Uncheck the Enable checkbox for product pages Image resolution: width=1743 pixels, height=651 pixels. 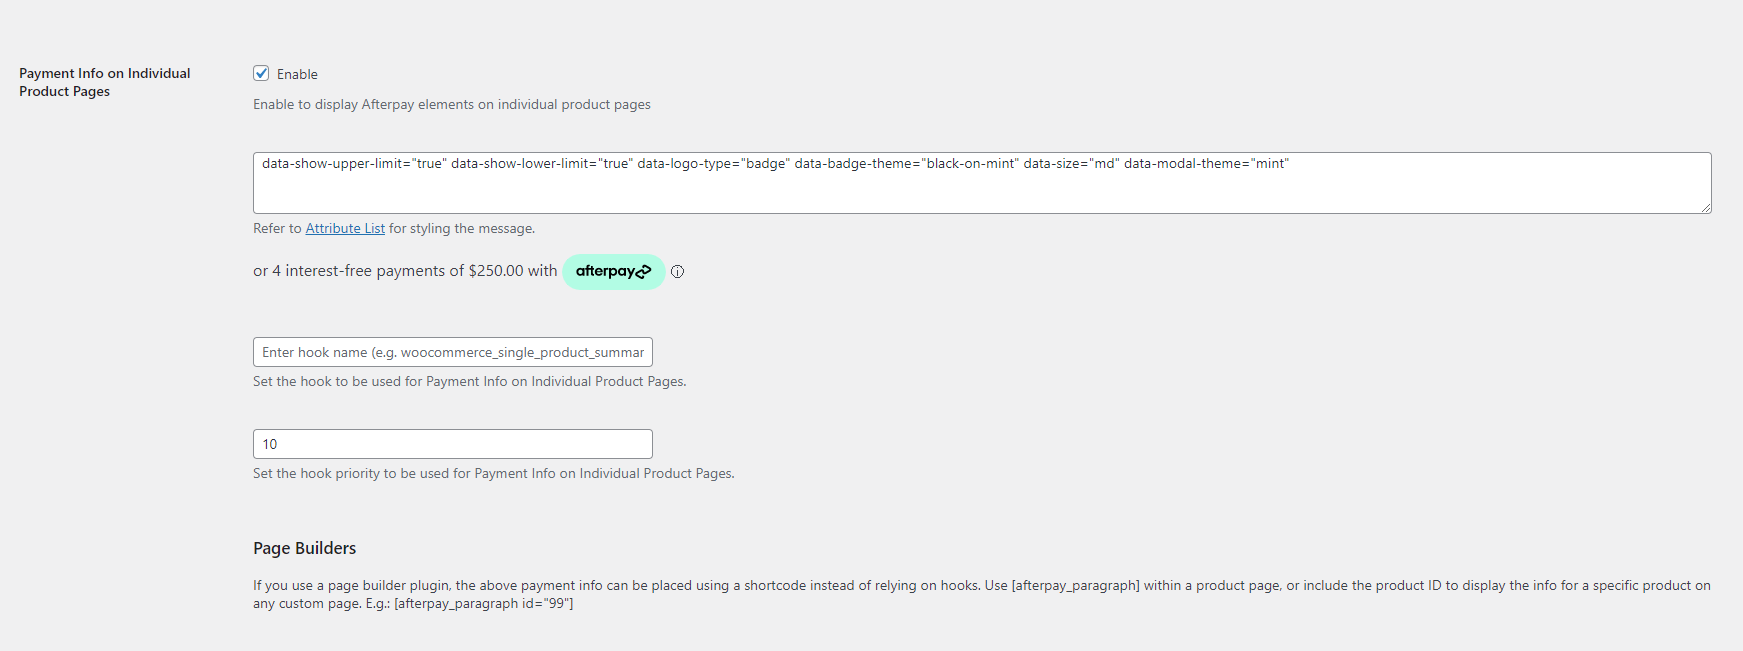tap(261, 73)
